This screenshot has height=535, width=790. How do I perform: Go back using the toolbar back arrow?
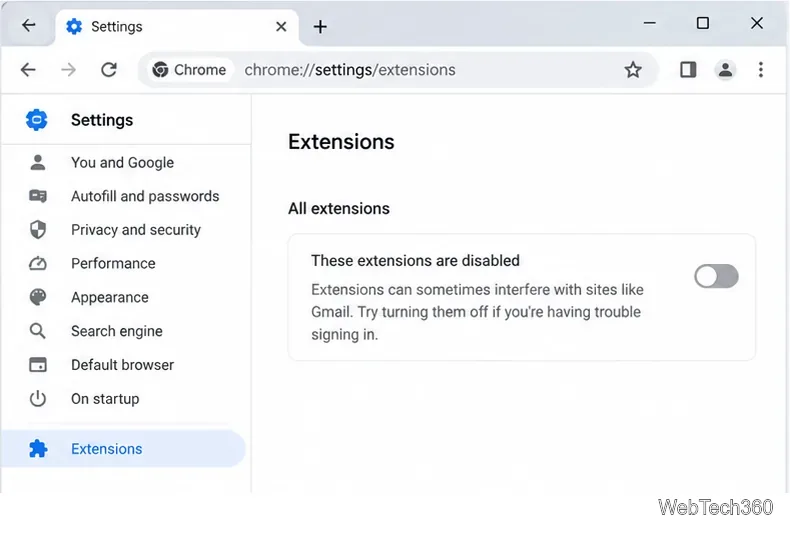pyautogui.click(x=28, y=70)
